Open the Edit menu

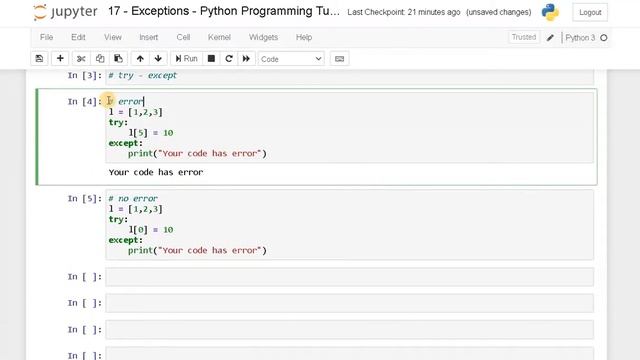coord(78,37)
